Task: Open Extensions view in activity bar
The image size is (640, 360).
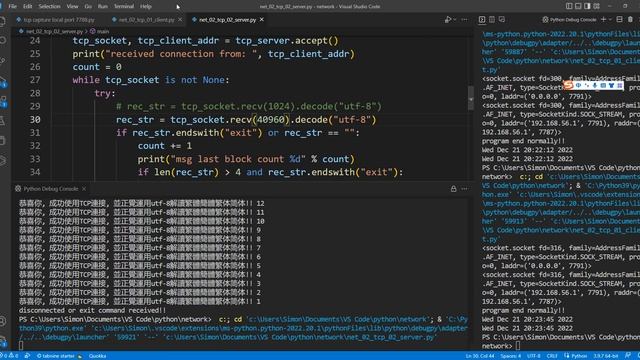Action: click(3, 101)
